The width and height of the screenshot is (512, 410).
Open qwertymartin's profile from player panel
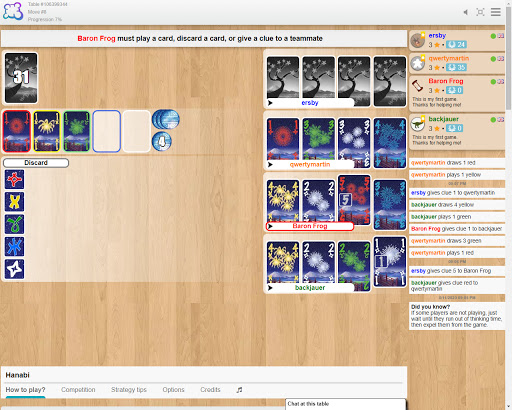coord(449,58)
